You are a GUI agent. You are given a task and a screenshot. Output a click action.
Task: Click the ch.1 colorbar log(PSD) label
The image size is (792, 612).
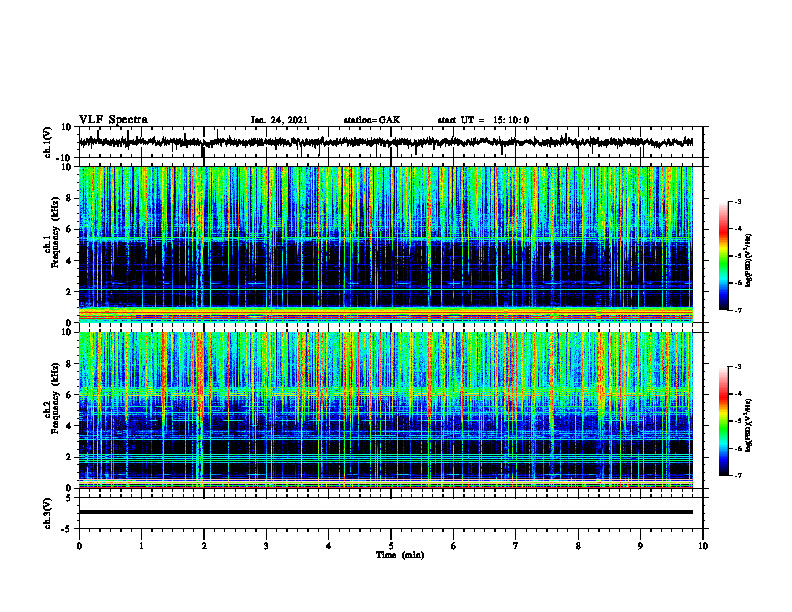pyautogui.click(x=748, y=260)
